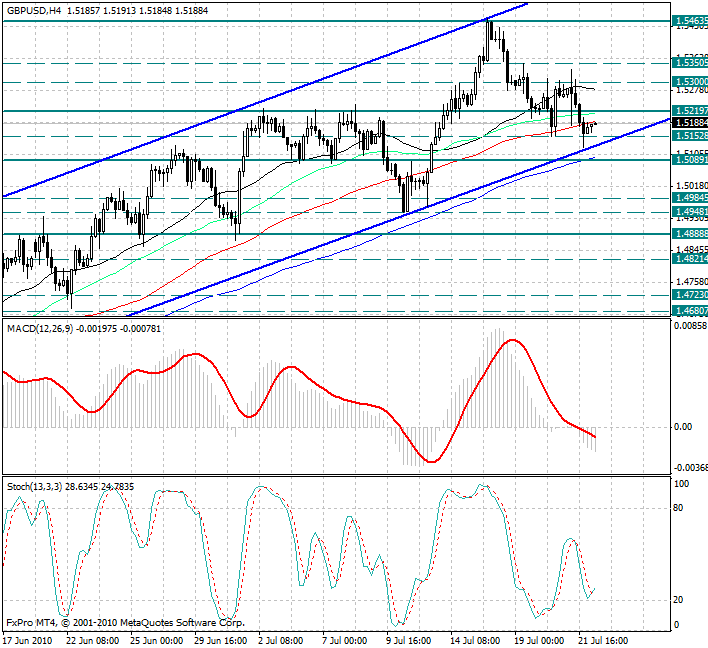Select the 1.4888 price level label
708x648 pixels.
click(x=690, y=233)
